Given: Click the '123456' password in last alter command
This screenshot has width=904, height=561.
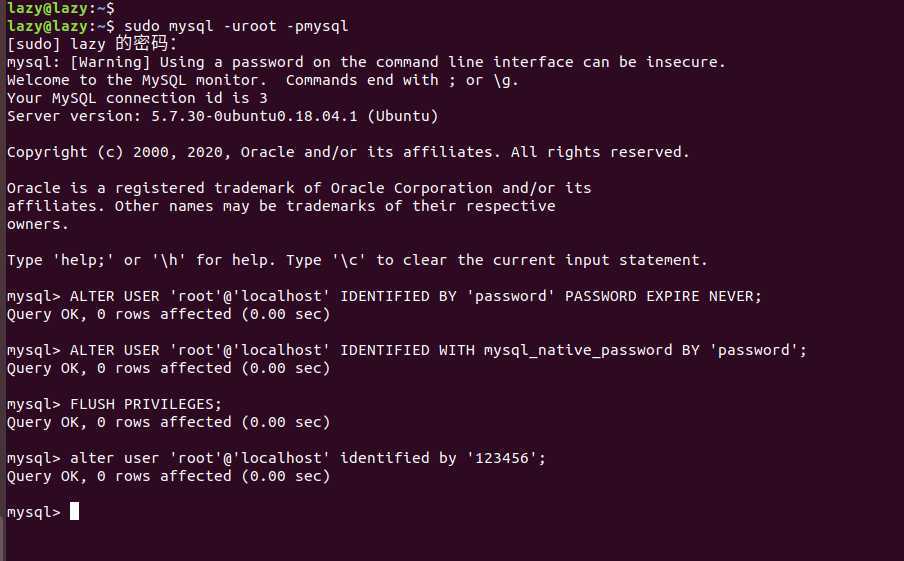Looking at the screenshot, I should [x=502, y=458].
